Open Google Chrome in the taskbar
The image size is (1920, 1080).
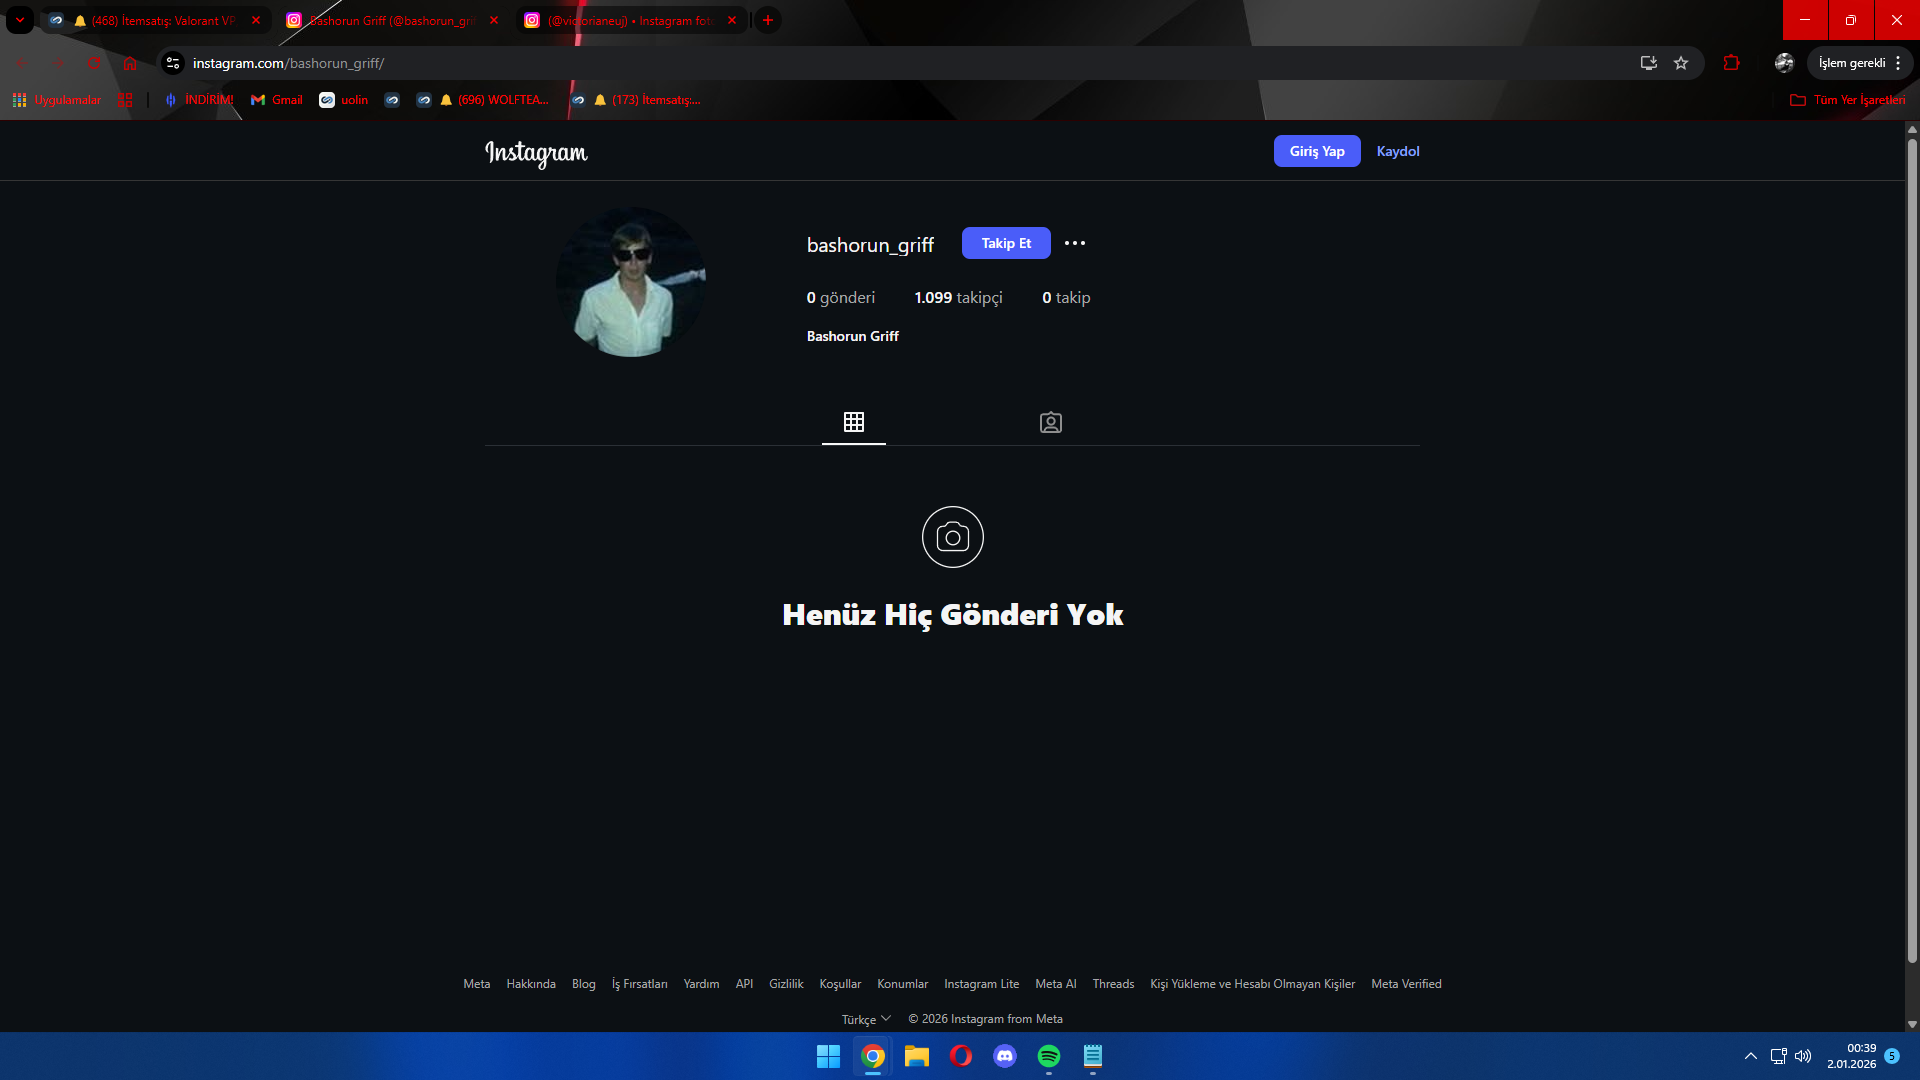(873, 1056)
